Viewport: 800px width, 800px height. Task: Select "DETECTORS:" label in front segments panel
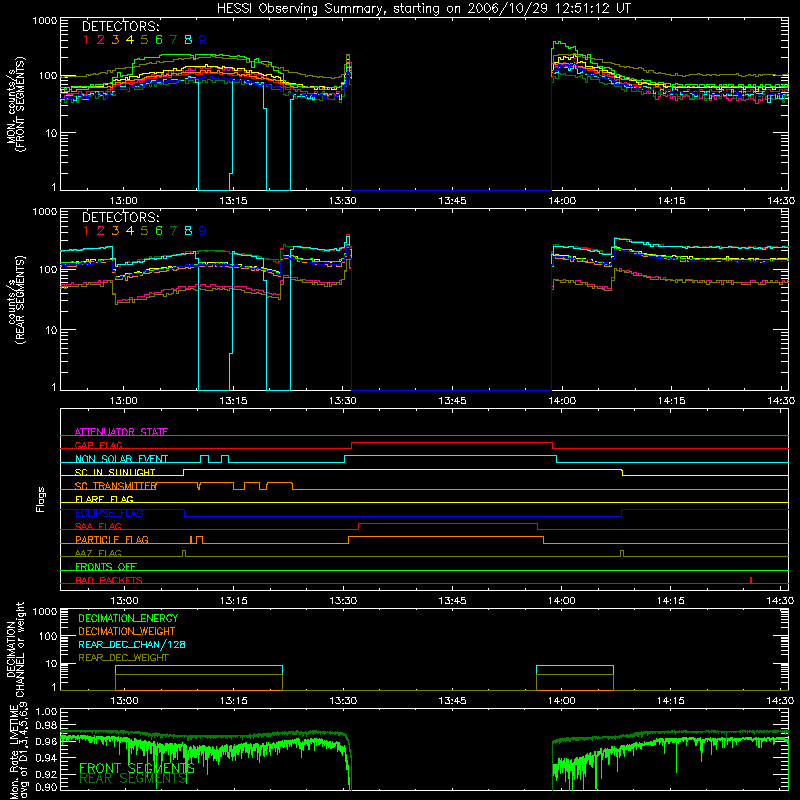(x=120, y=26)
